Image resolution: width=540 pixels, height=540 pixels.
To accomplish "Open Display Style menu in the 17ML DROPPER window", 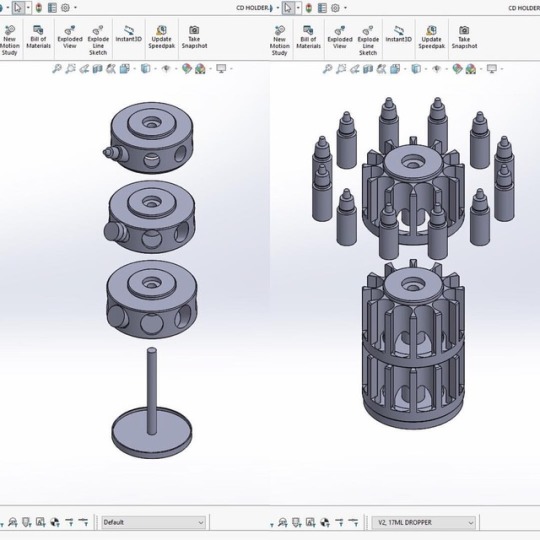I will click(x=416, y=69).
